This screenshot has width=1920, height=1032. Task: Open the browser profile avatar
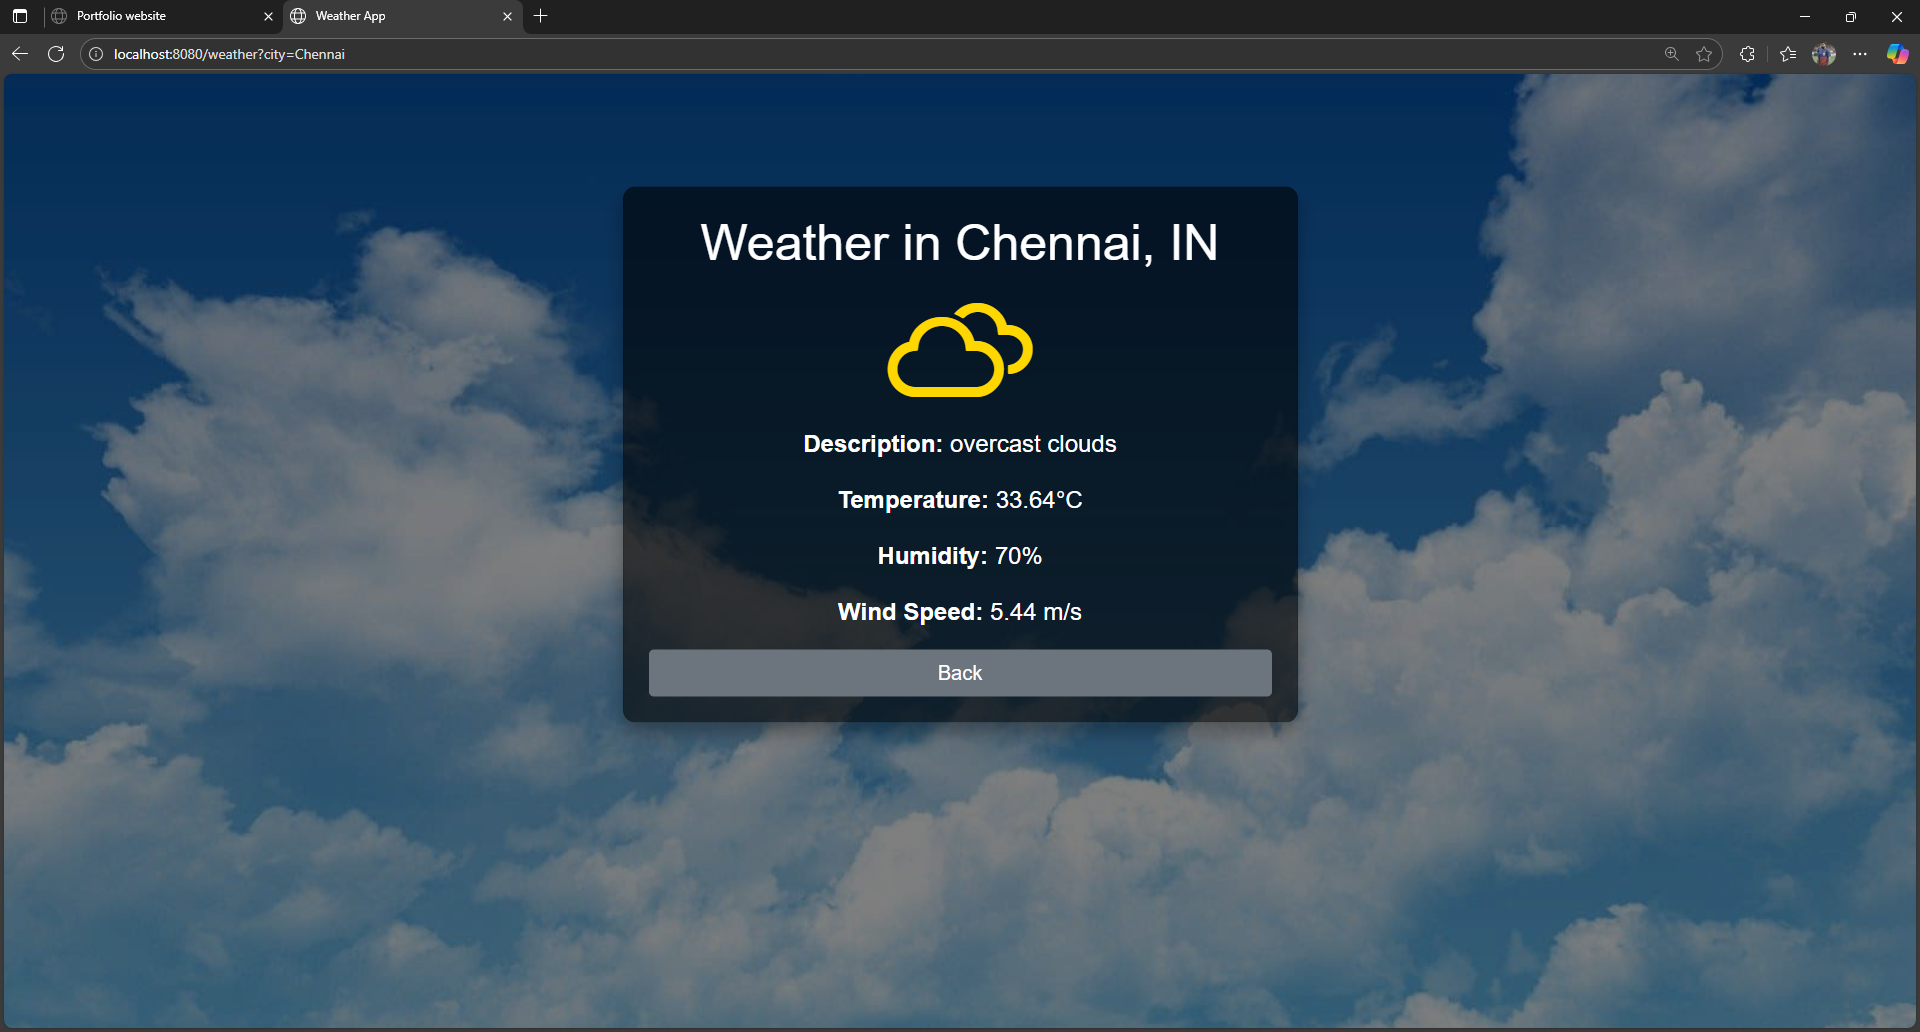pos(1824,54)
